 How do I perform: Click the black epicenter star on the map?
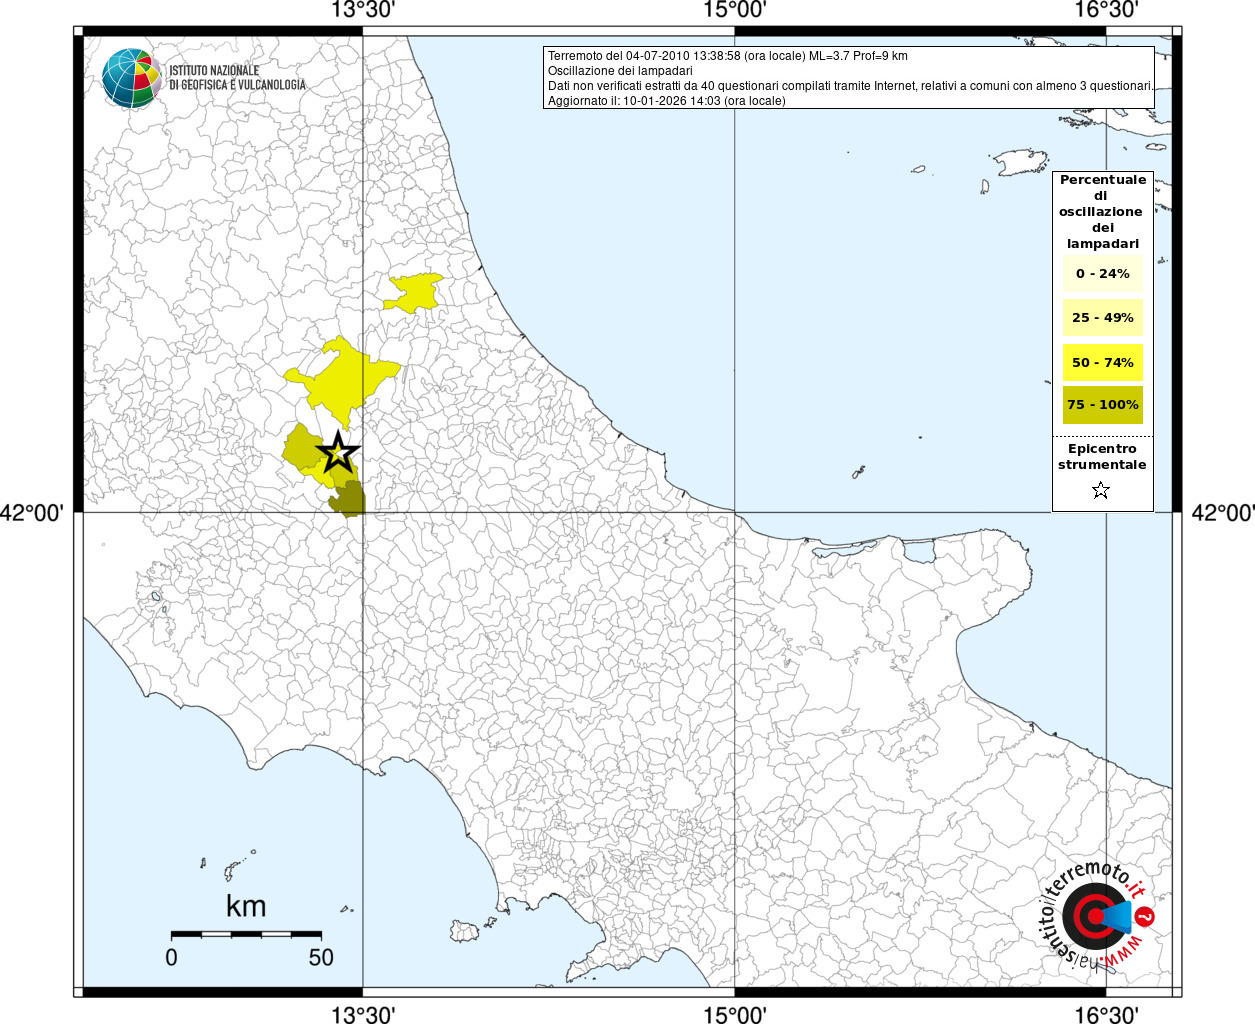pos(338,453)
